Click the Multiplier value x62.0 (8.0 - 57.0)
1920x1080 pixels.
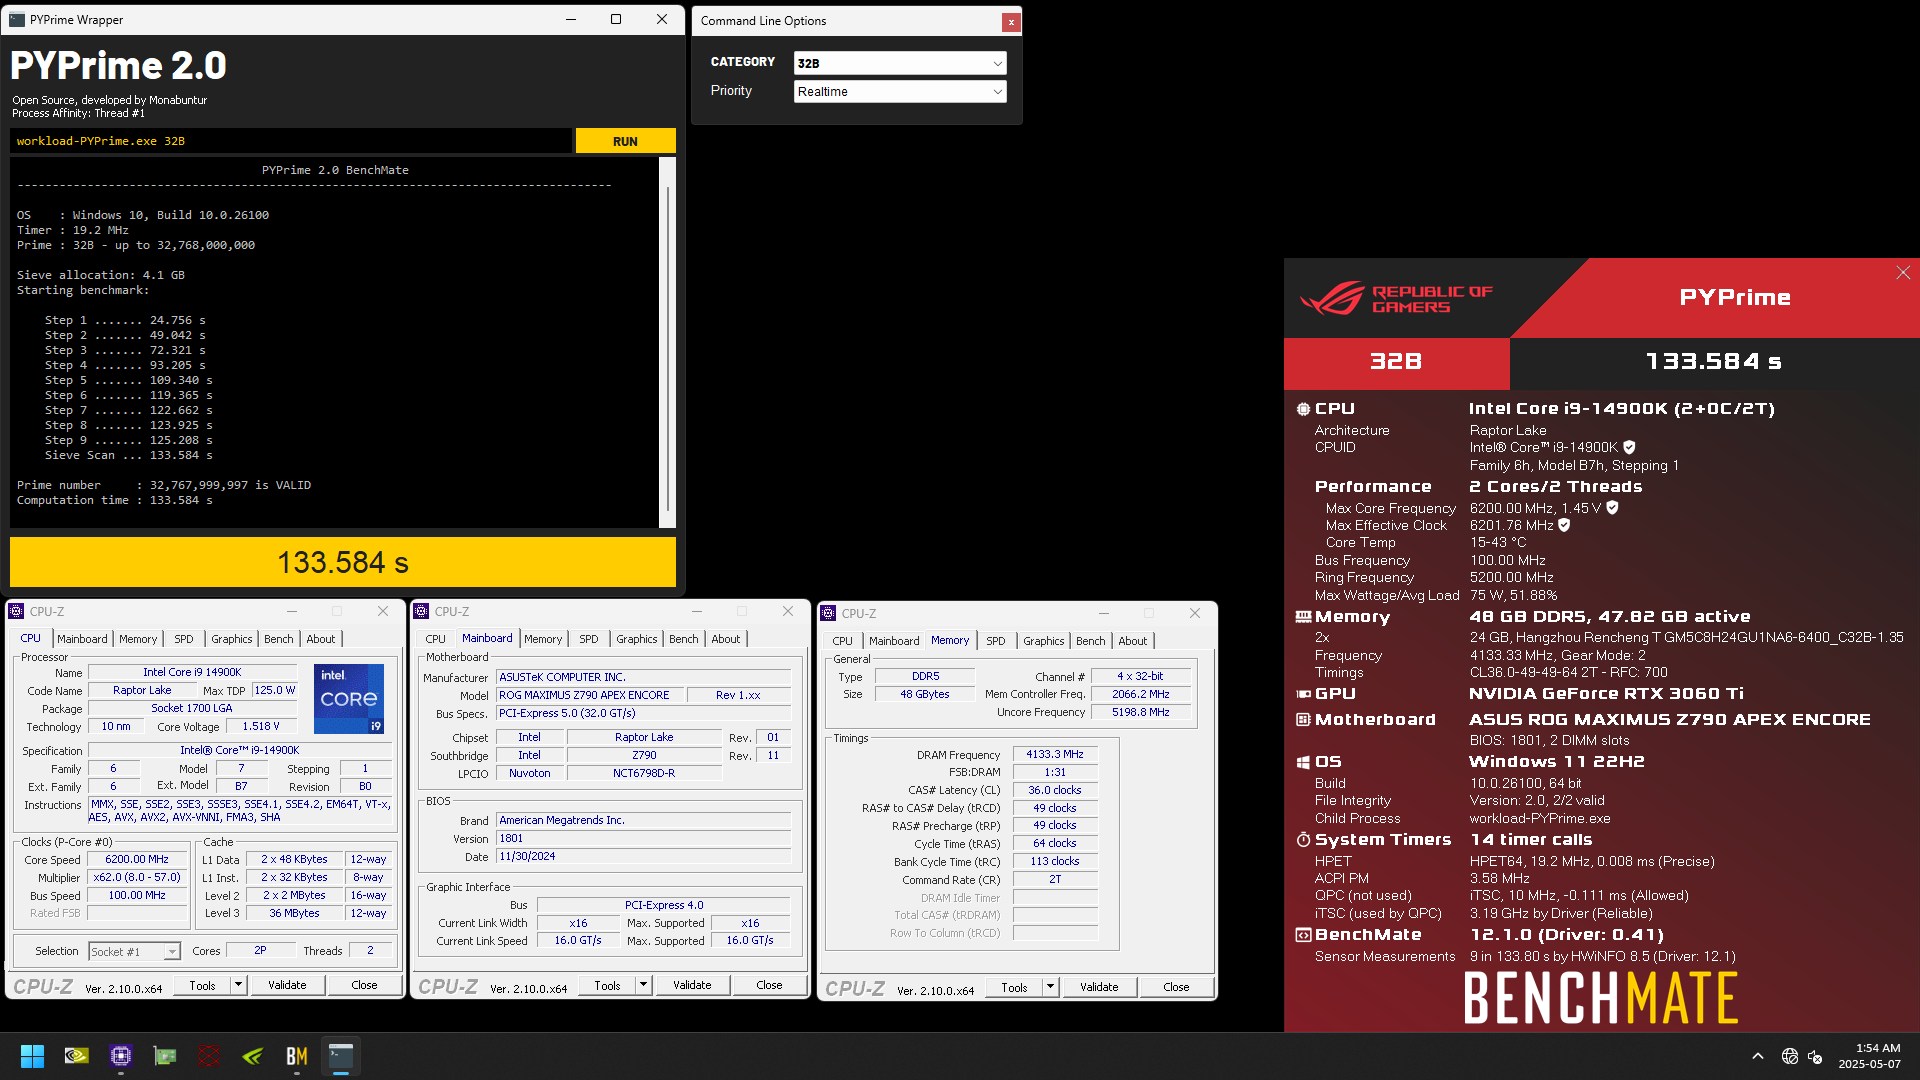tap(137, 877)
